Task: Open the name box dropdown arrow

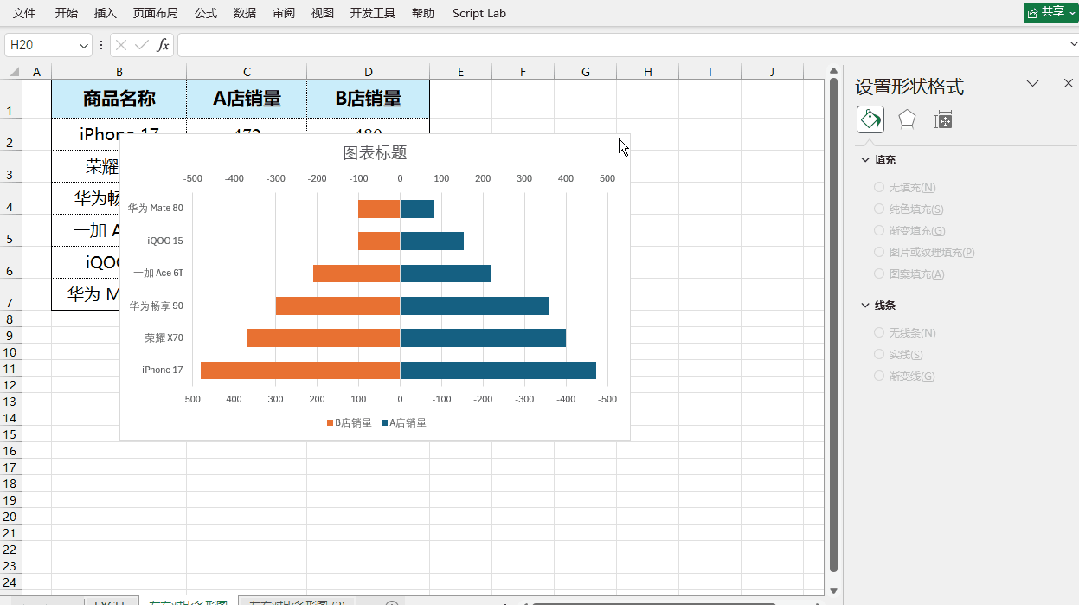Action: (x=83, y=45)
